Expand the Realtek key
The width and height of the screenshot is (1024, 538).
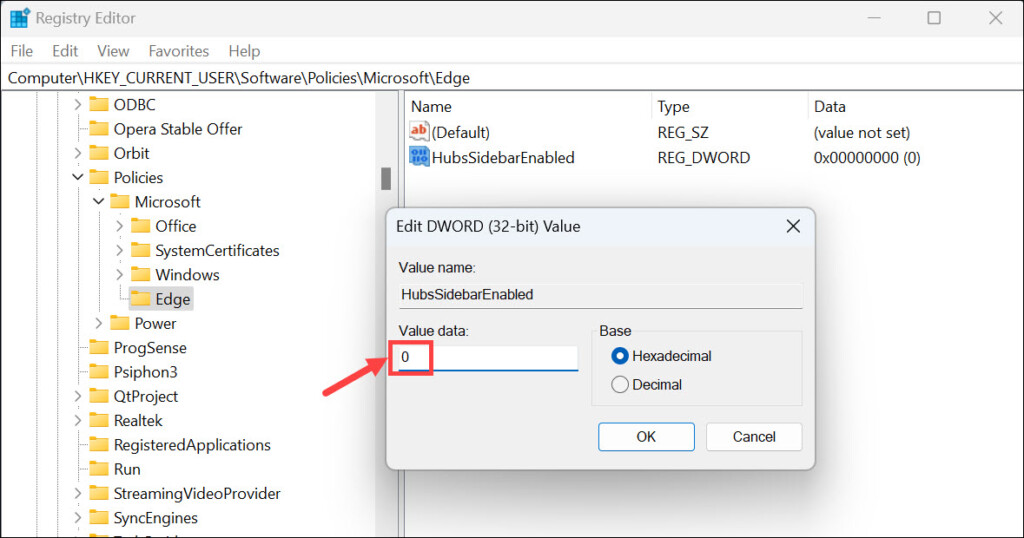pyautogui.click(x=78, y=420)
